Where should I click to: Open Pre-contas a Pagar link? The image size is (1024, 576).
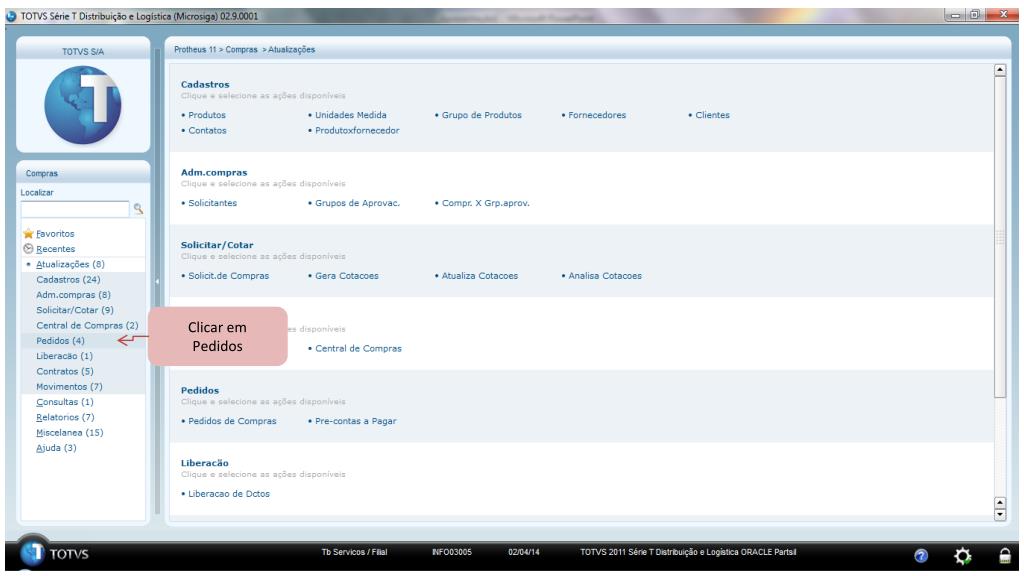tap(355, 421)
